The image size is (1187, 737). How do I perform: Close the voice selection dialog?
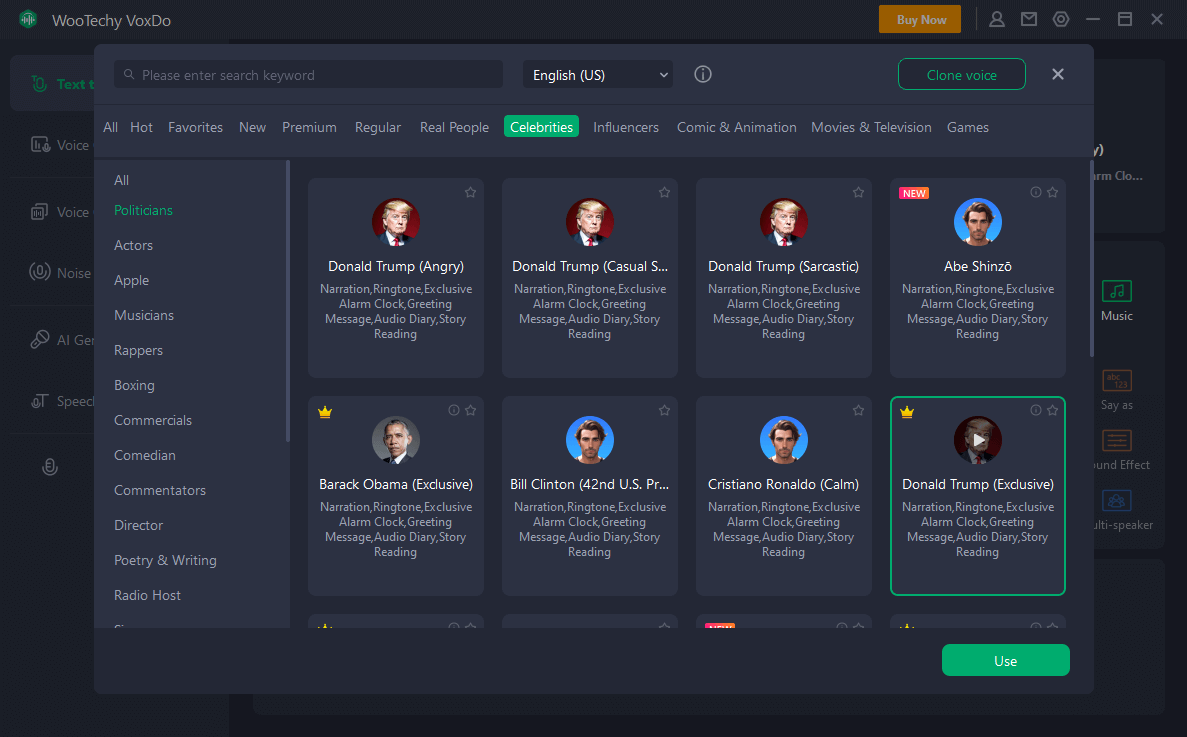[1058, 74]
